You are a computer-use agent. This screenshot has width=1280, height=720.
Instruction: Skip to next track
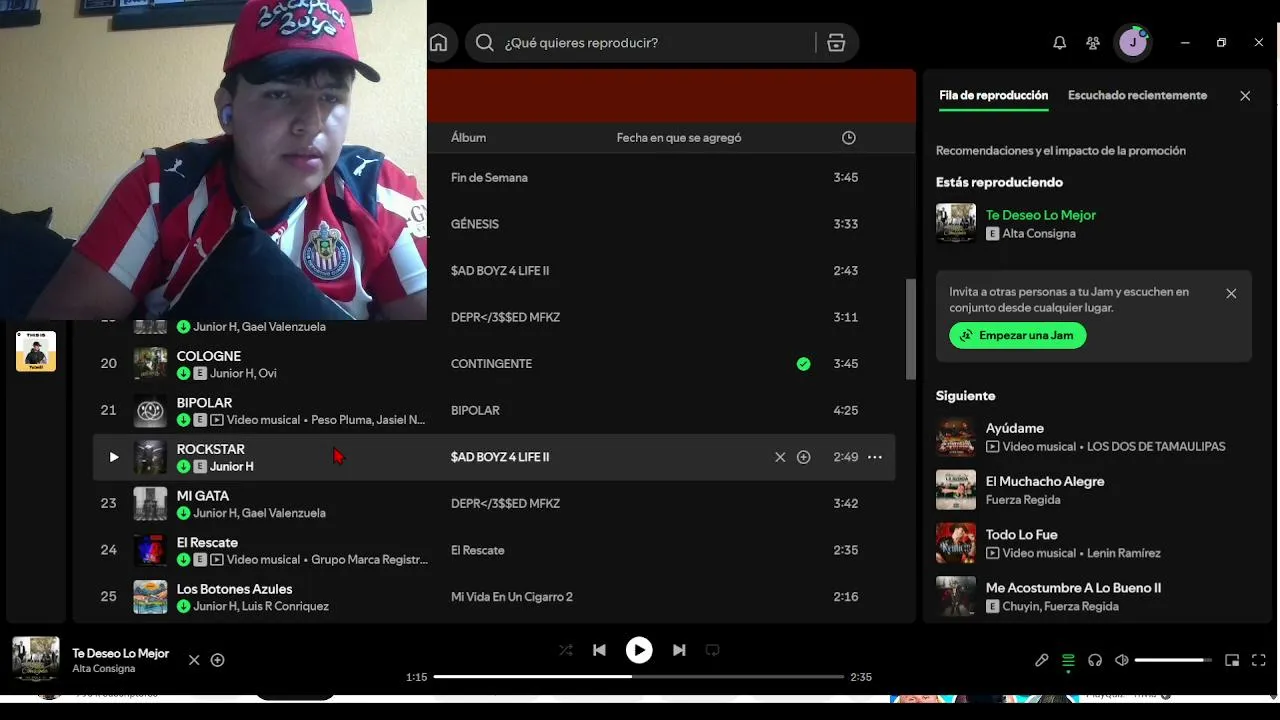(679, 650)
